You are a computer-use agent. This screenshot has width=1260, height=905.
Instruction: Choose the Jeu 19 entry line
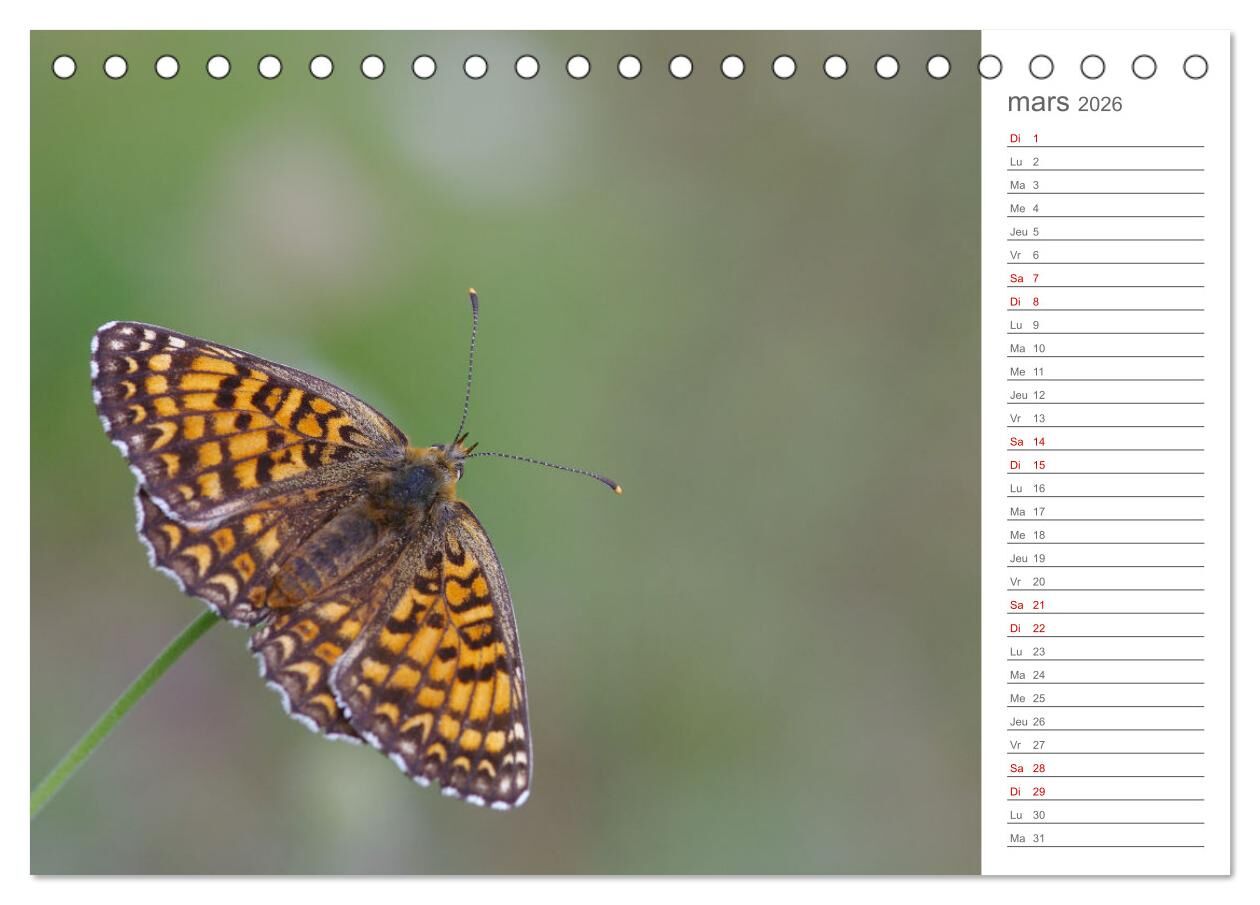pos(1105,559)
